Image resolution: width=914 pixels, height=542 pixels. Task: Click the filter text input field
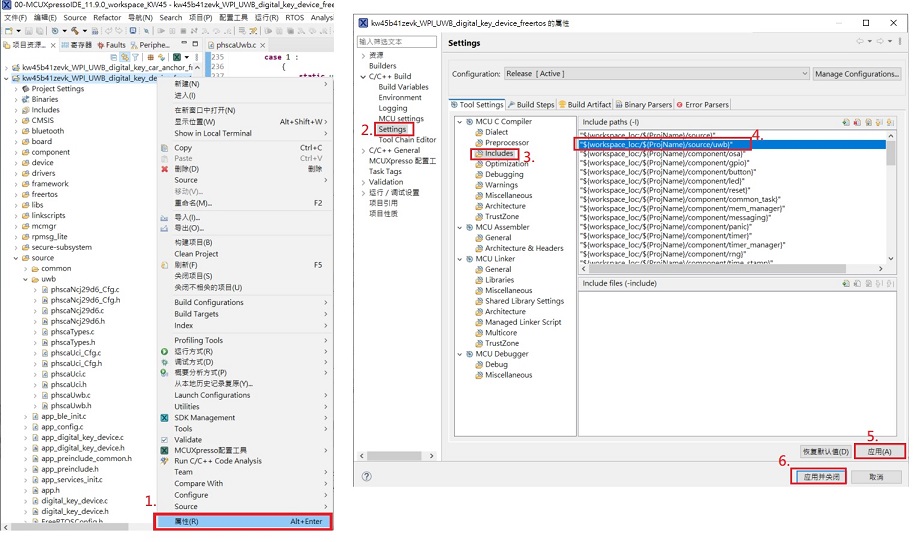pos(396,42)
